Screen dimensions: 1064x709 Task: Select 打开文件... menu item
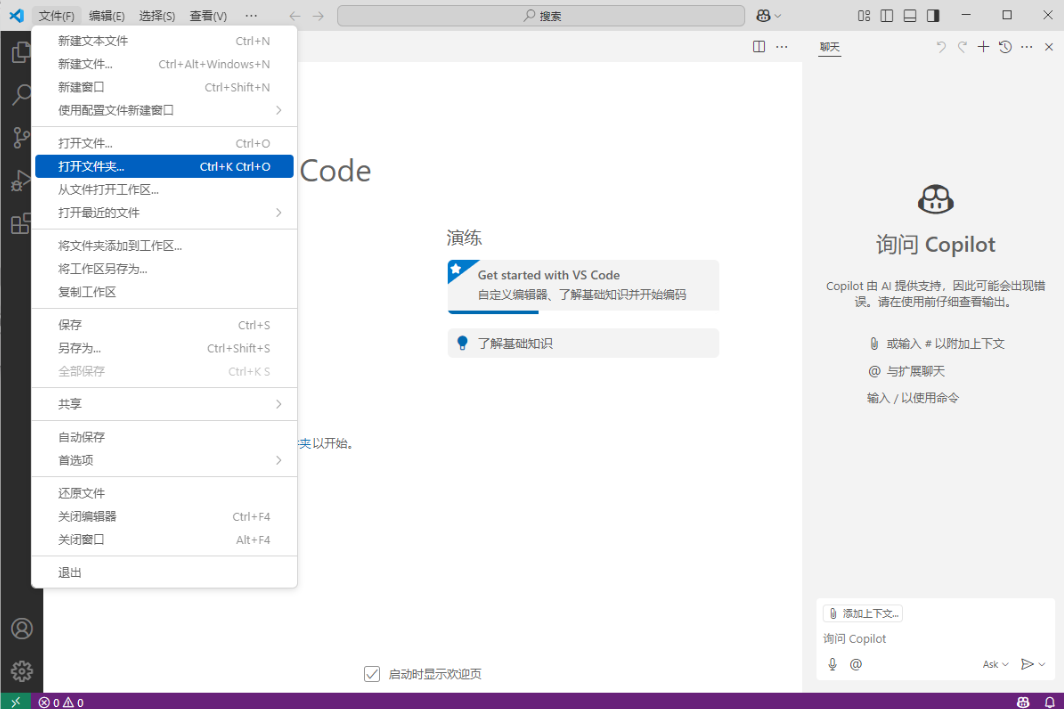tap(164, 143)
